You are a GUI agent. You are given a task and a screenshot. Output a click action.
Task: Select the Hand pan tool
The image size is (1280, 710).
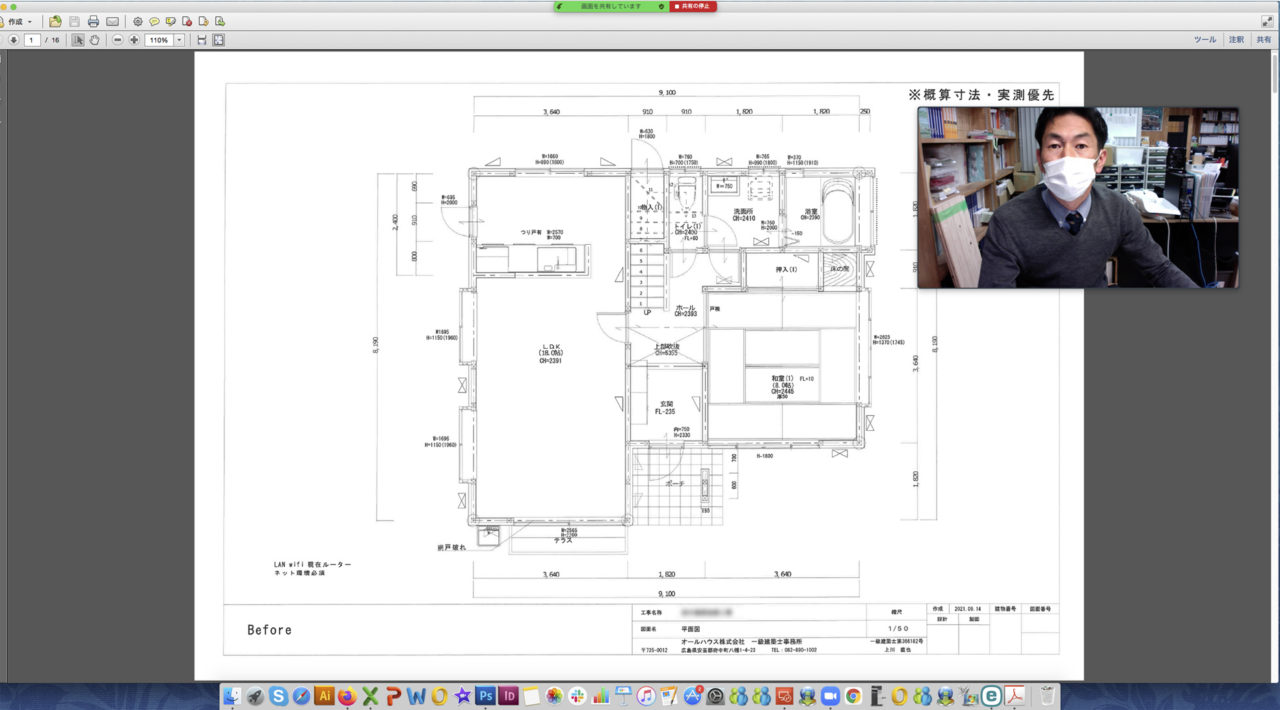pyautogui.click(x=95, y=40)
